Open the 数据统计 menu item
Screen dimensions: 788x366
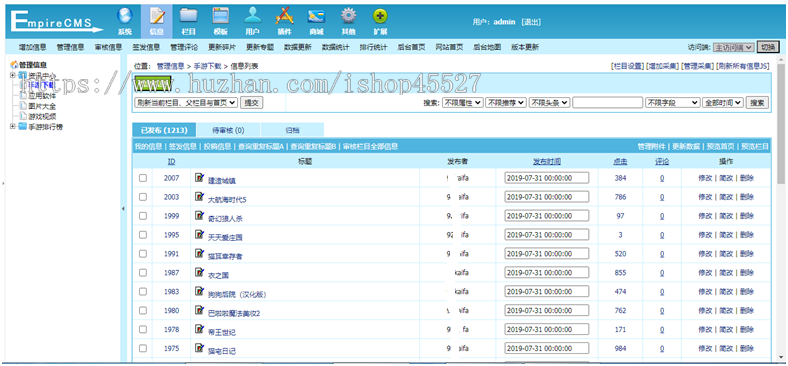pyautogui.click(x=335, y=47)
